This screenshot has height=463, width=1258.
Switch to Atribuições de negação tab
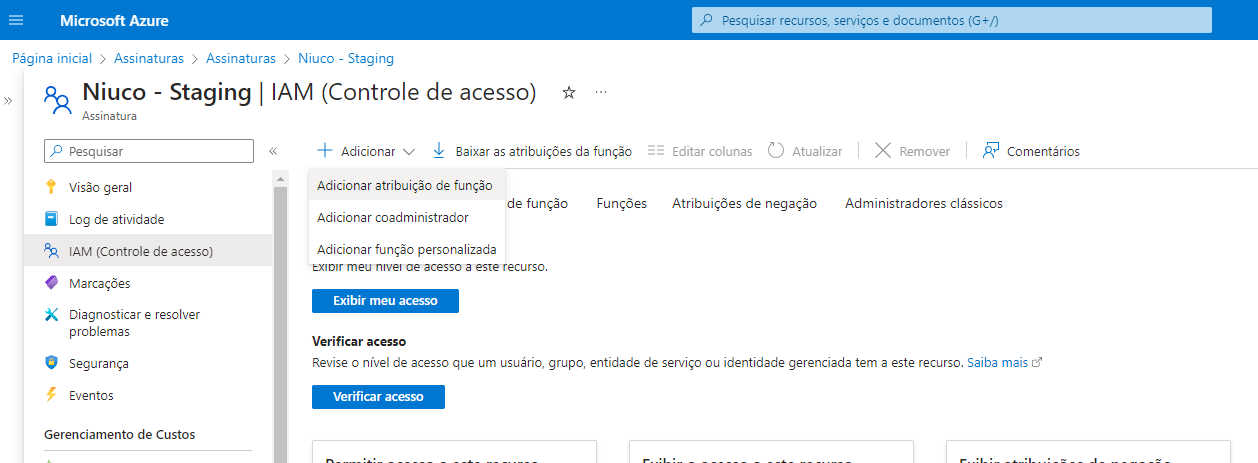pos(744,203)
